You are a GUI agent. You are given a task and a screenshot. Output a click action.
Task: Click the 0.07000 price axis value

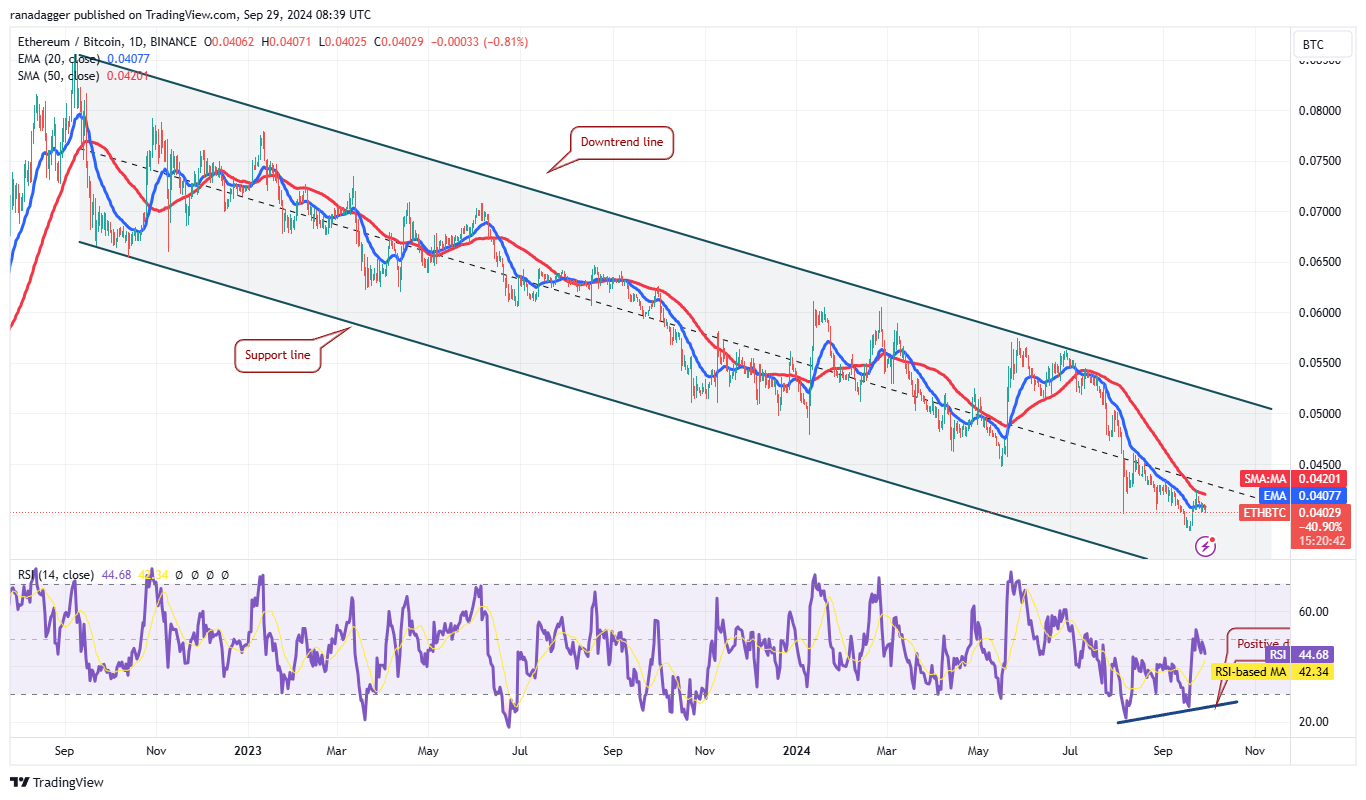coord(1322,212)
